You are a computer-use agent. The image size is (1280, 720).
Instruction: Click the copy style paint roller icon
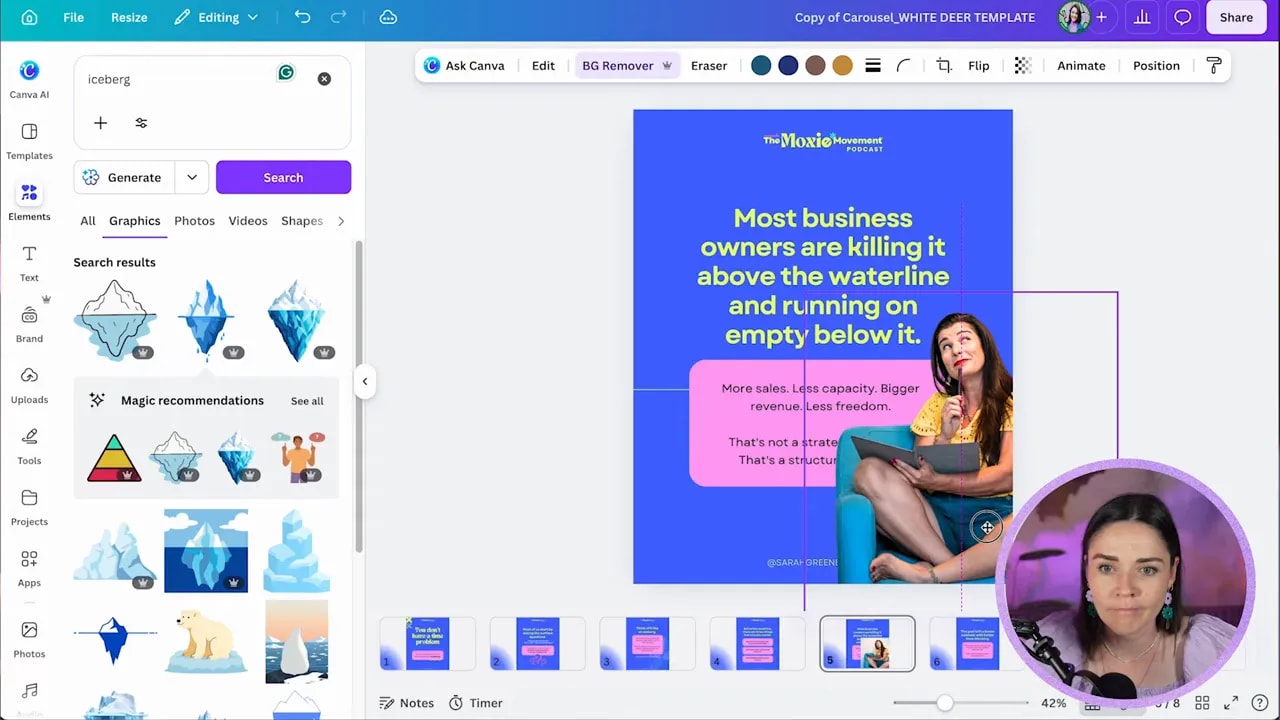point(1214,66)
